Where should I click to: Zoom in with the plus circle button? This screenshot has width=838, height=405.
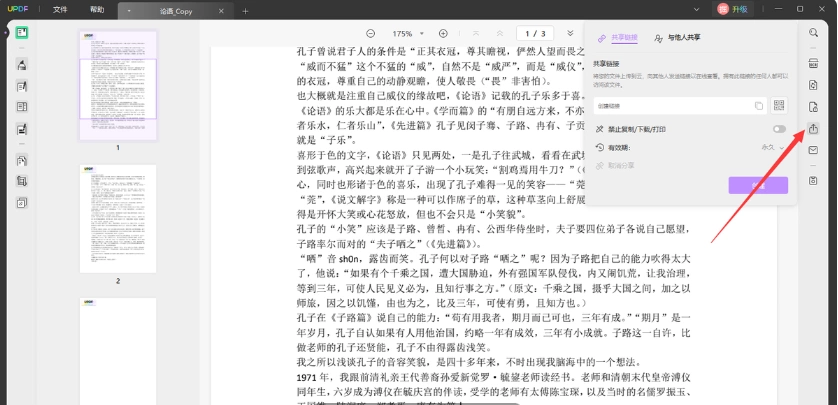tap(443, 33)
